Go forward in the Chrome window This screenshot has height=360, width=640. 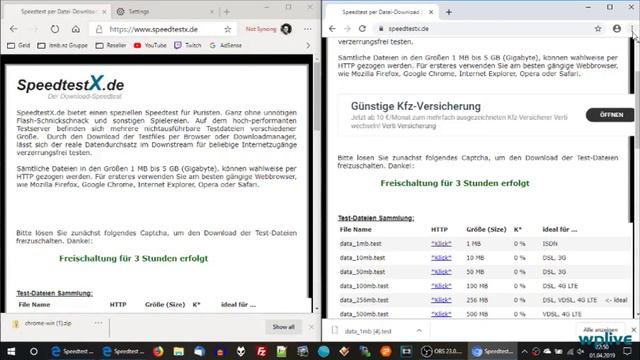click(x=347, y=29)
